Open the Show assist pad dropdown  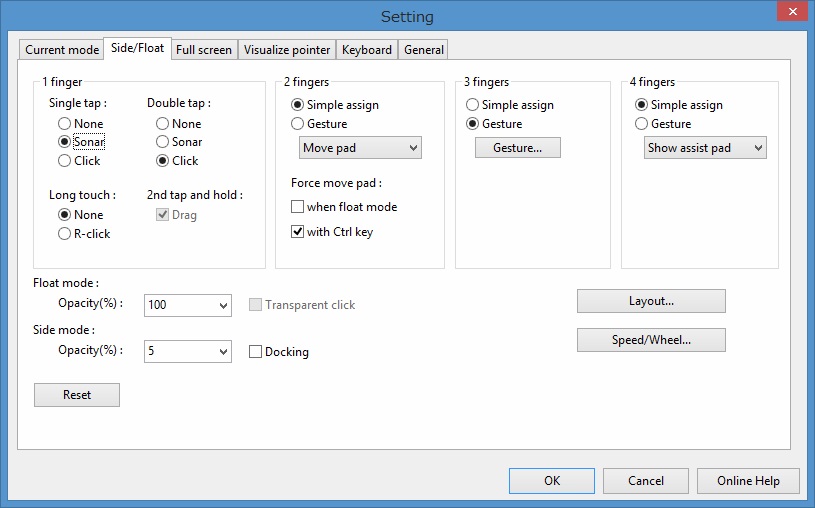click(x=705, y=148)
